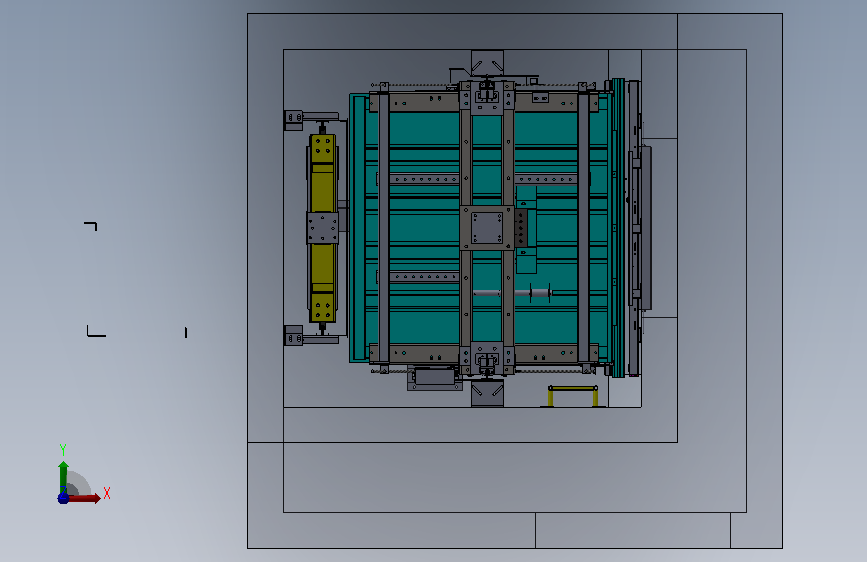Viewport: 867px width, 562px height.
Task: Click the red X axis arrow of the triad
Action: 85,498
